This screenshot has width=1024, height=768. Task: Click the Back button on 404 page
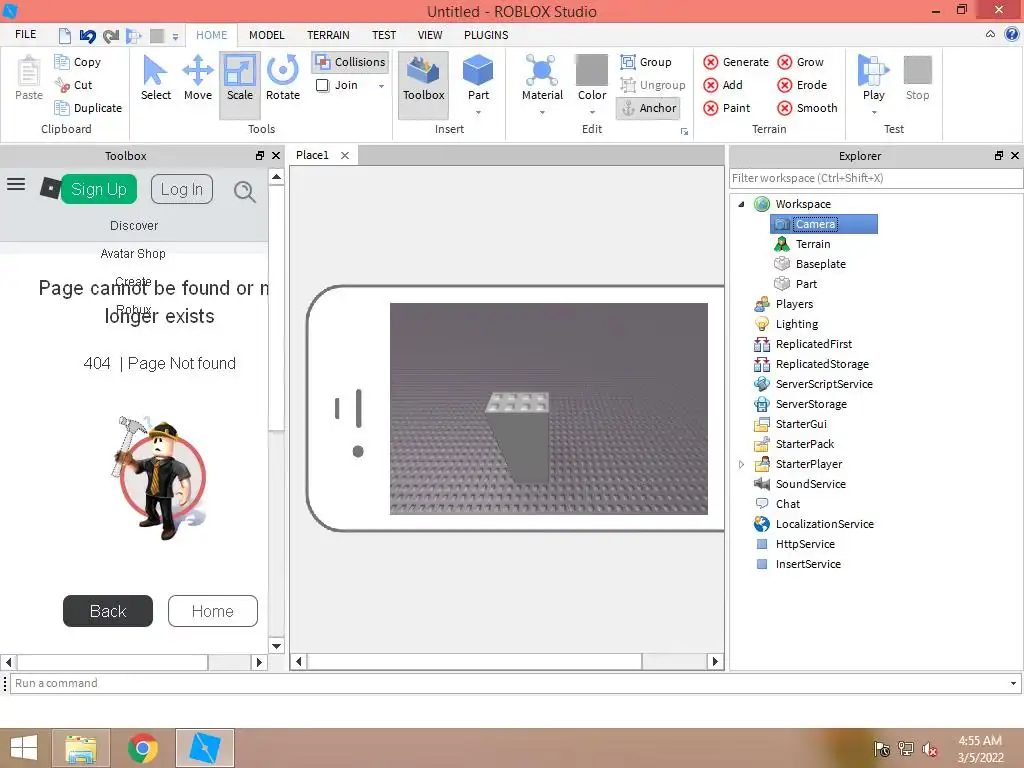click(108, 611)
